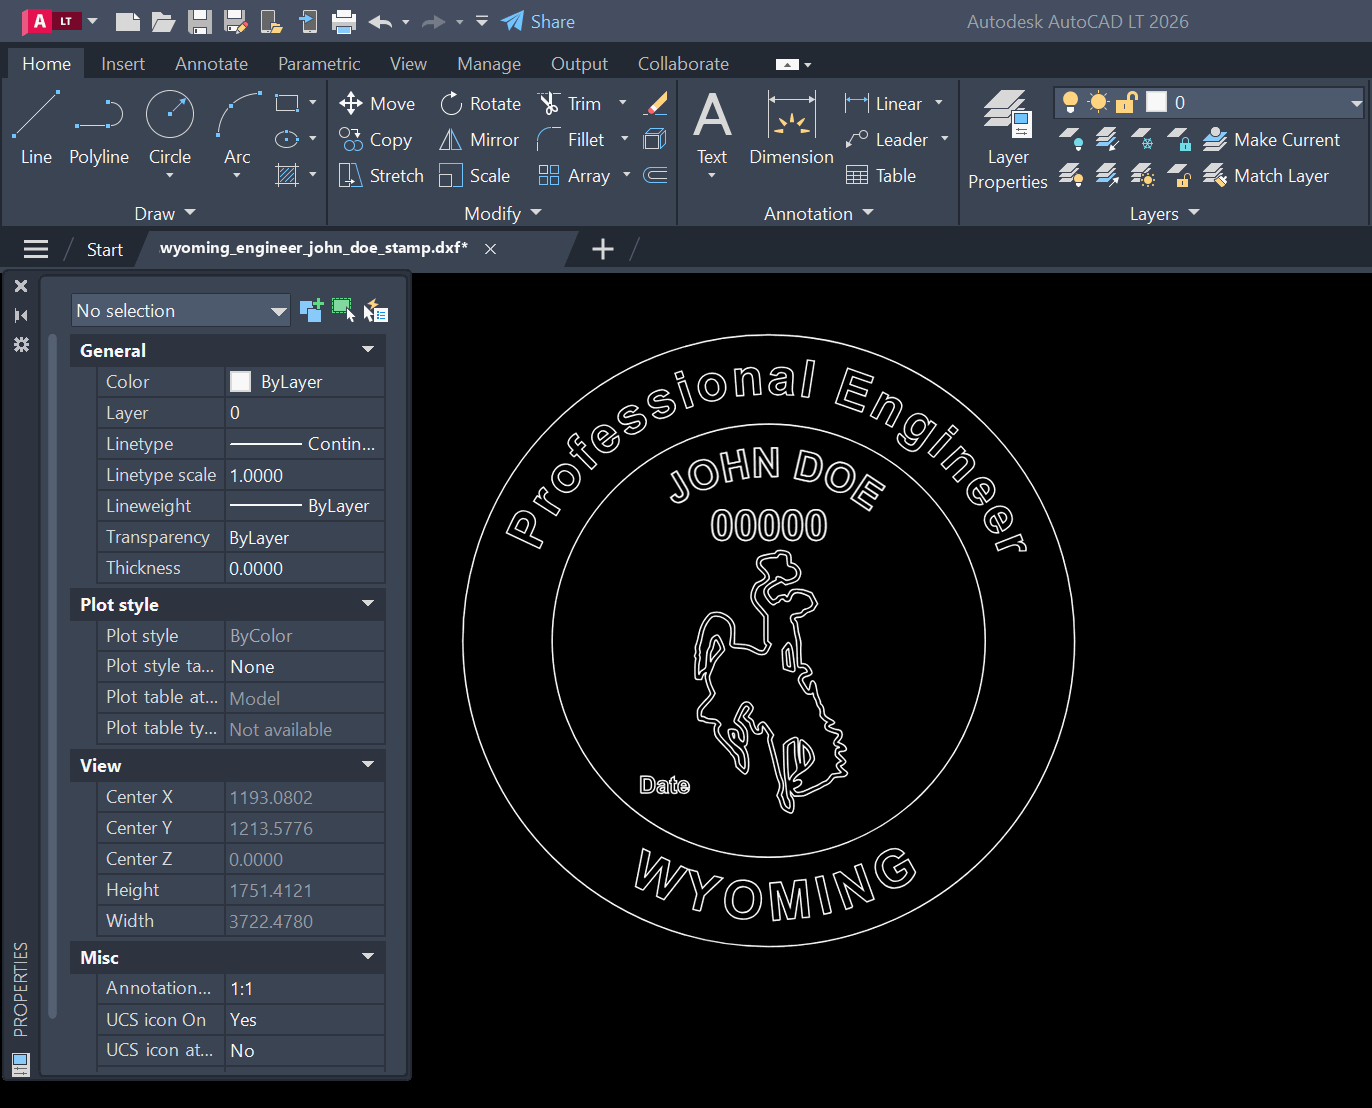Open Layer Properties manager

pos(1007,140)
